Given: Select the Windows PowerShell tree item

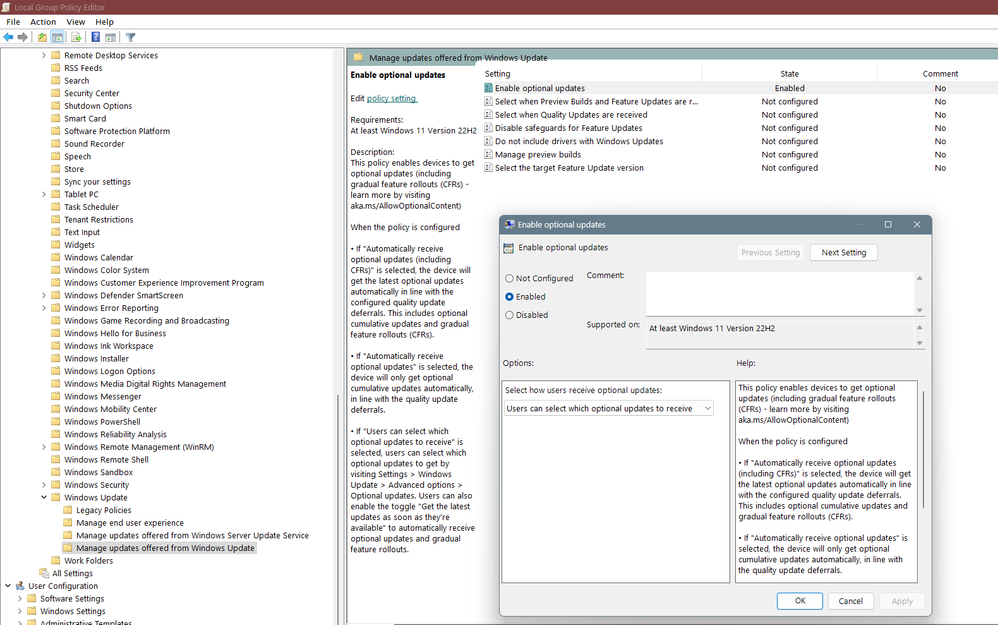Looking at the screenshot, I should (x=102, y=421).
